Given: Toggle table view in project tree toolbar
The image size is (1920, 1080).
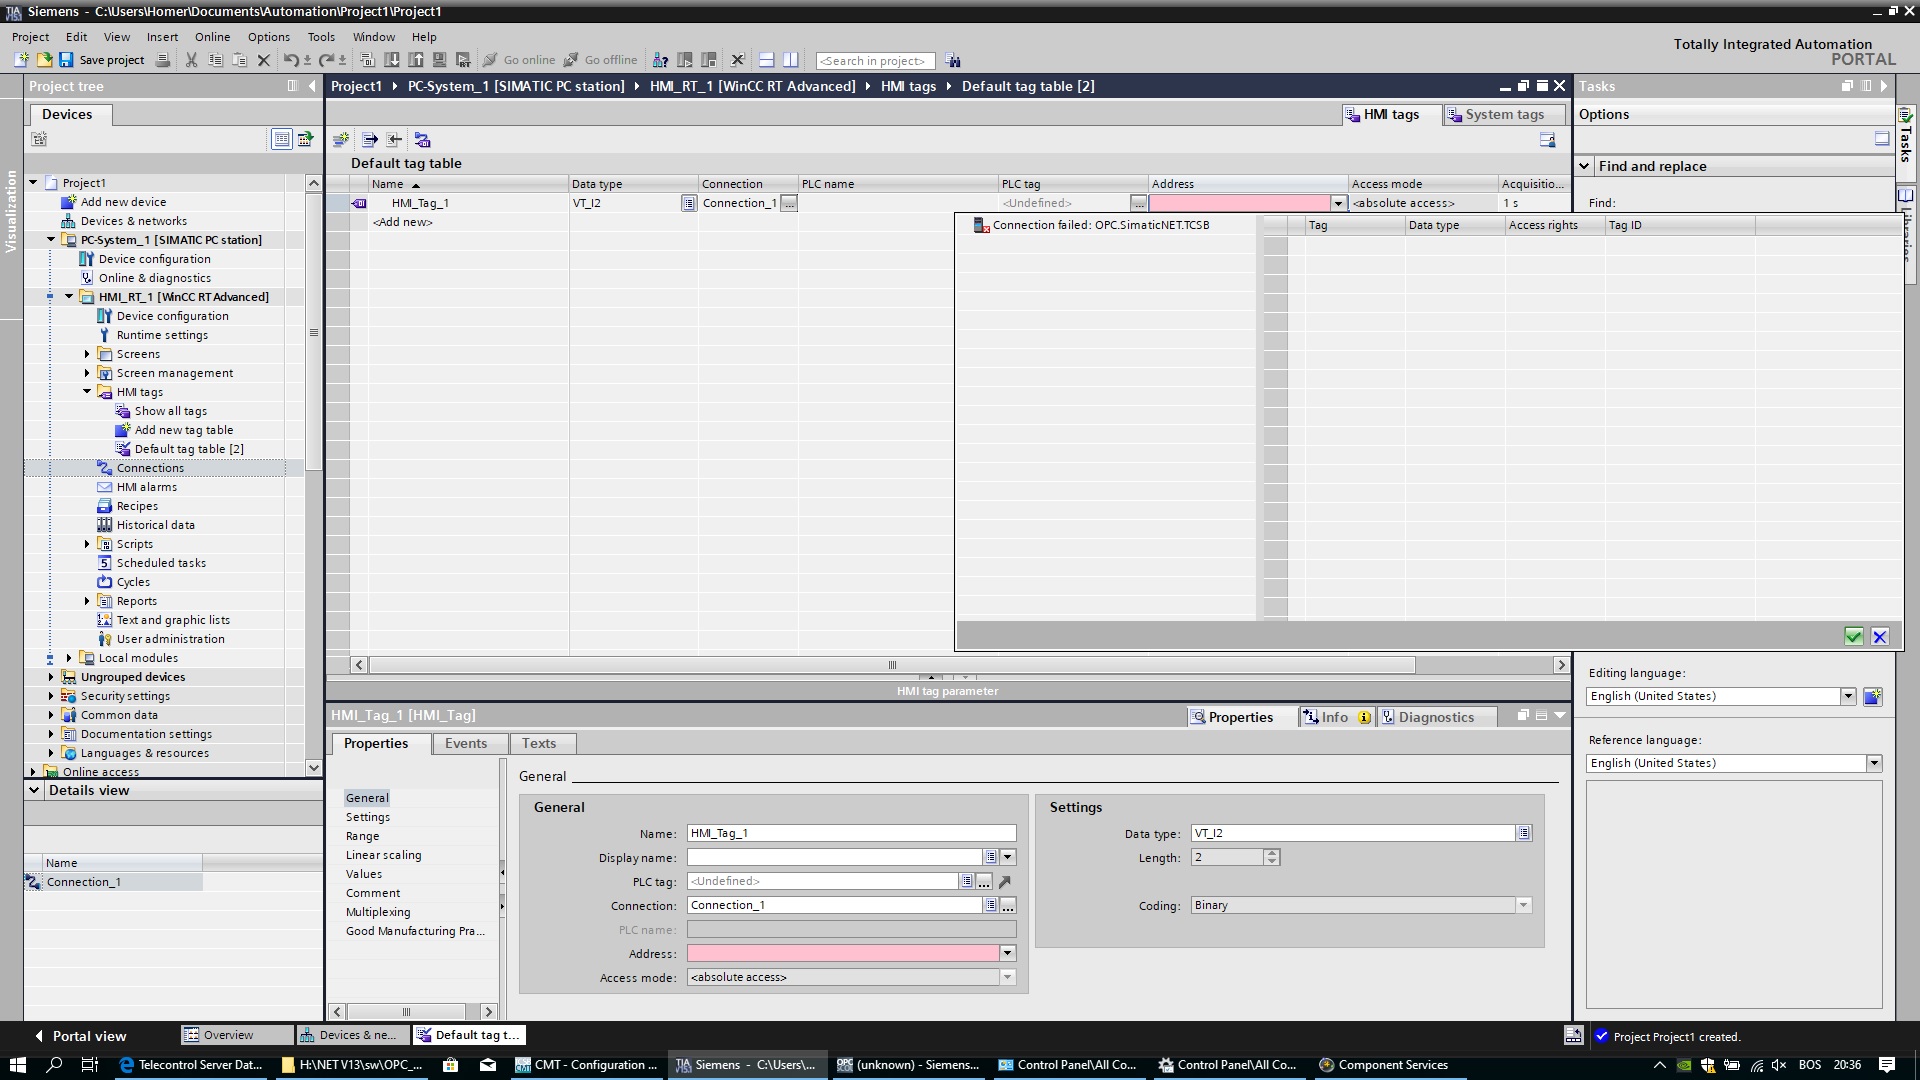Looking at the screenshot, I should [282, 139].
